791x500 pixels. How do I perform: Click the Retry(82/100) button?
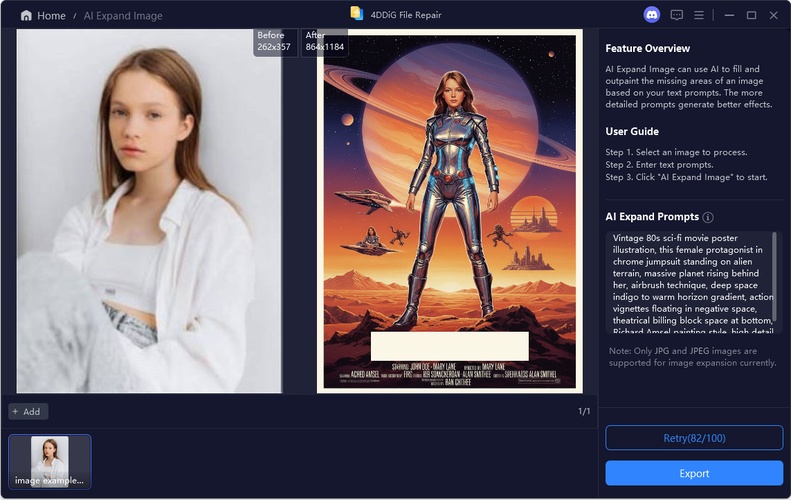(x=694, y=438)
